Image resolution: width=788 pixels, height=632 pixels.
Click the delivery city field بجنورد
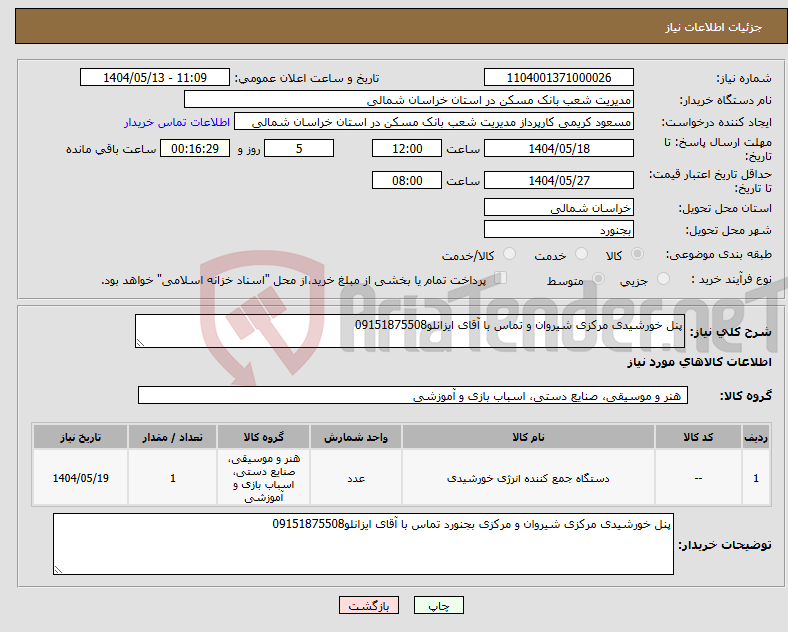(x=559, y=230)
